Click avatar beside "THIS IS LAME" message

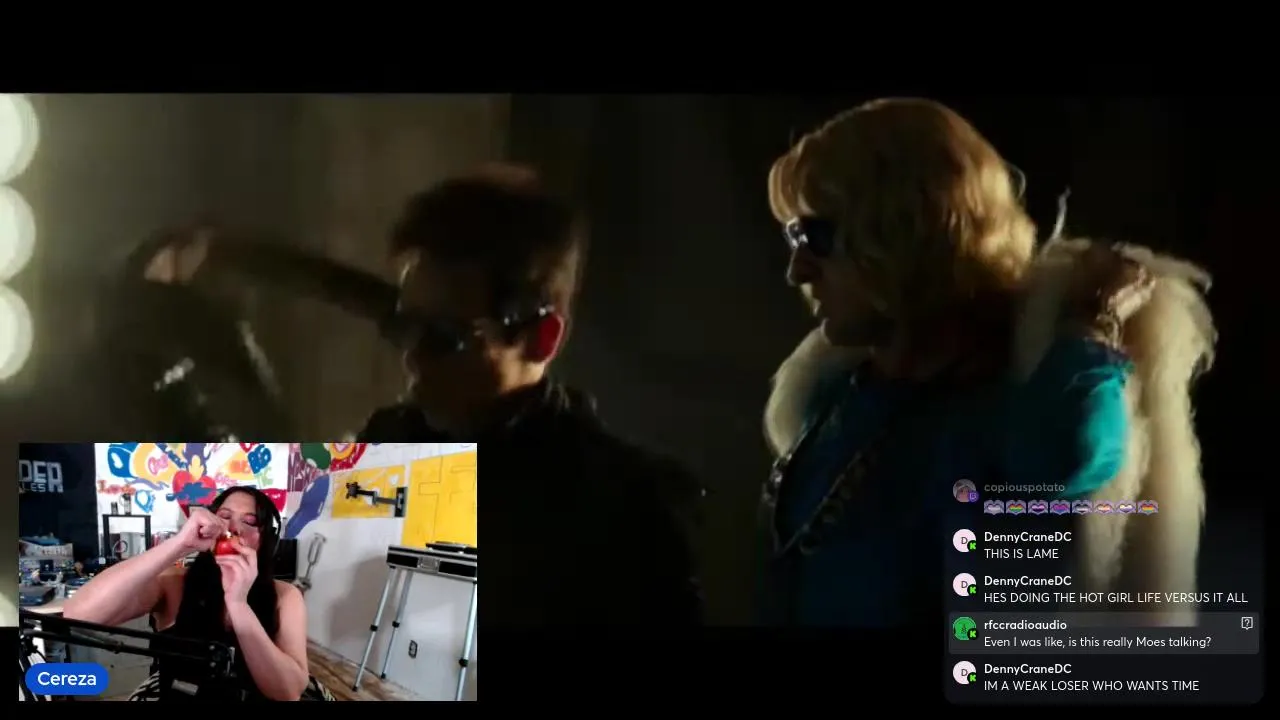click(x=964, y=540)
